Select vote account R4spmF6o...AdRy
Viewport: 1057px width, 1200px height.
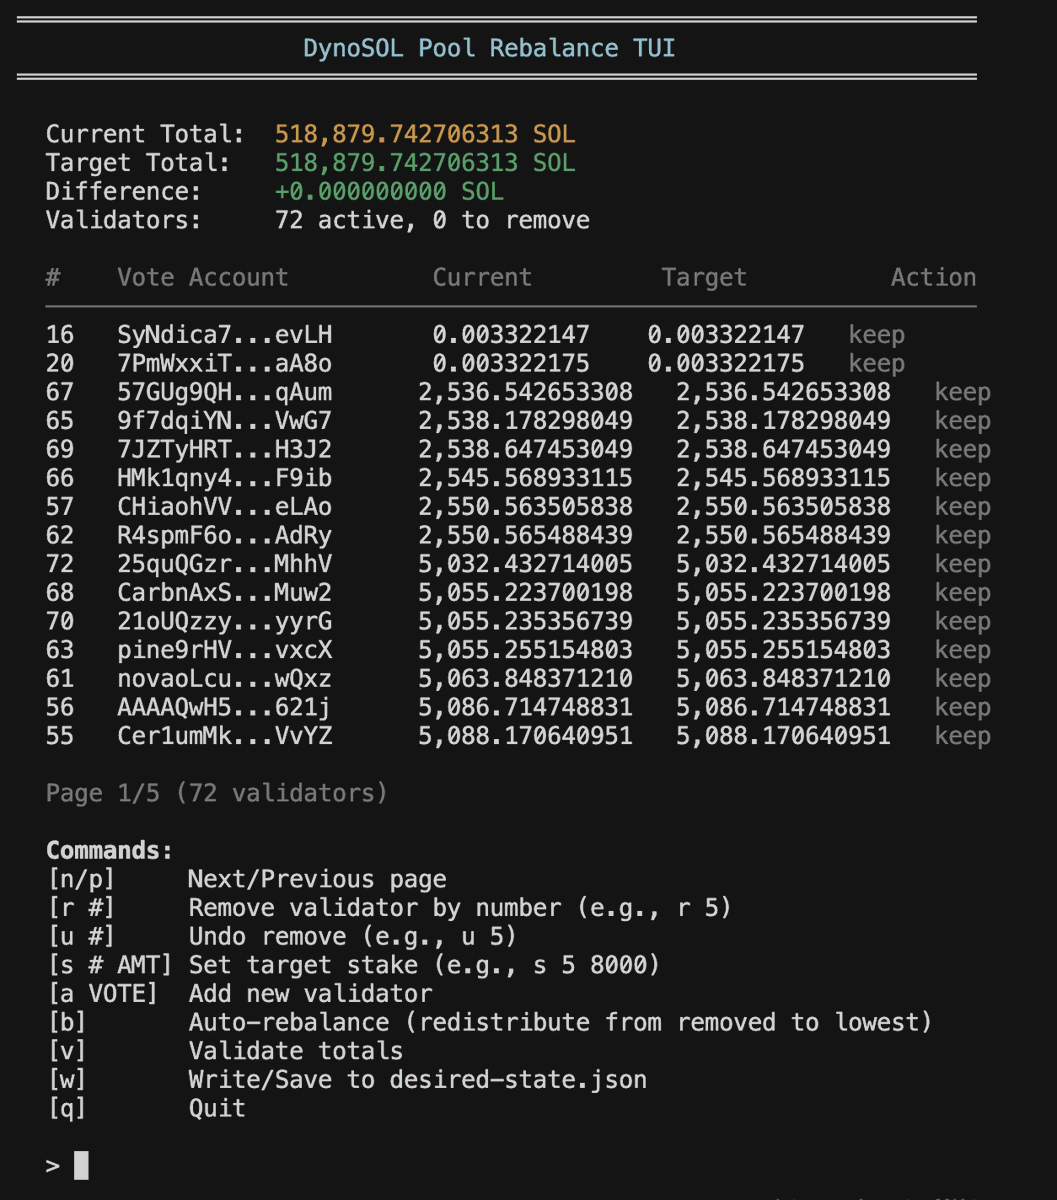(x=224, y=536)
